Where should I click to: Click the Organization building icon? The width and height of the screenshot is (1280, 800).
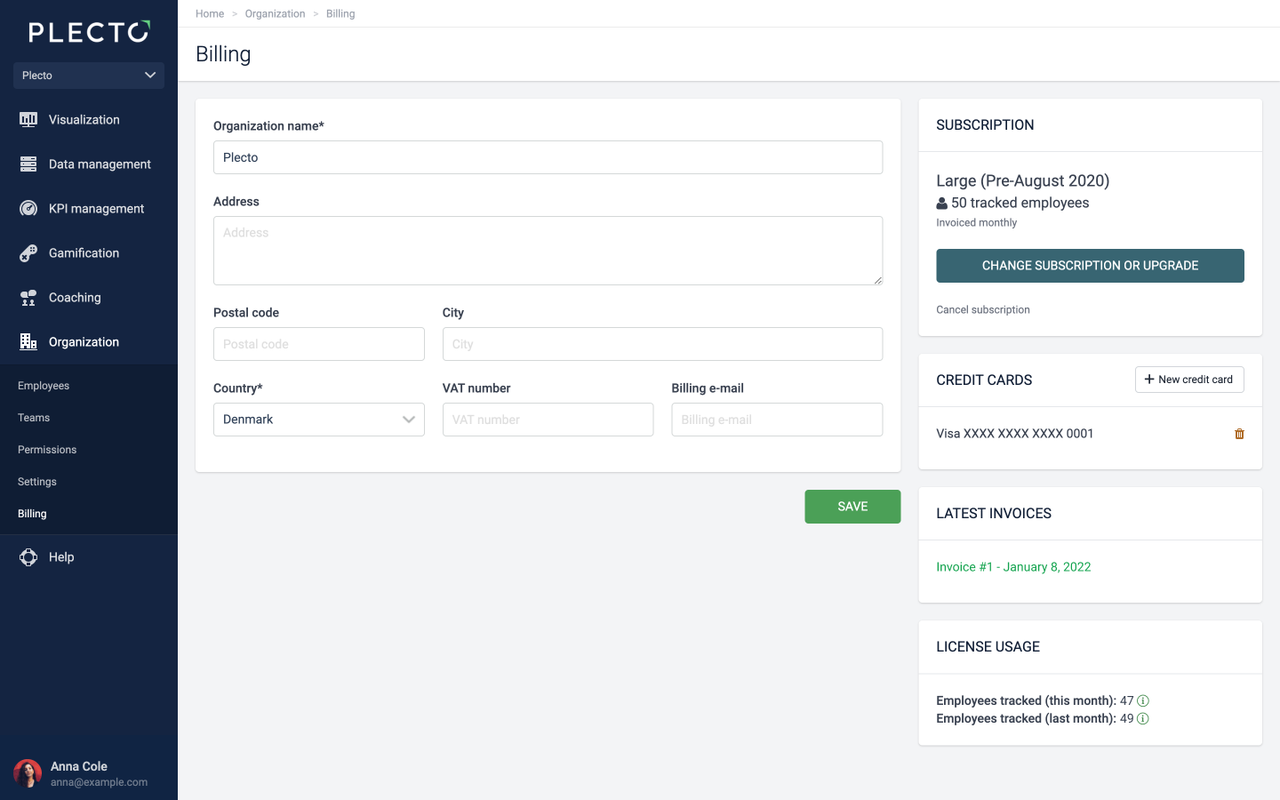[x=28, y=342]
